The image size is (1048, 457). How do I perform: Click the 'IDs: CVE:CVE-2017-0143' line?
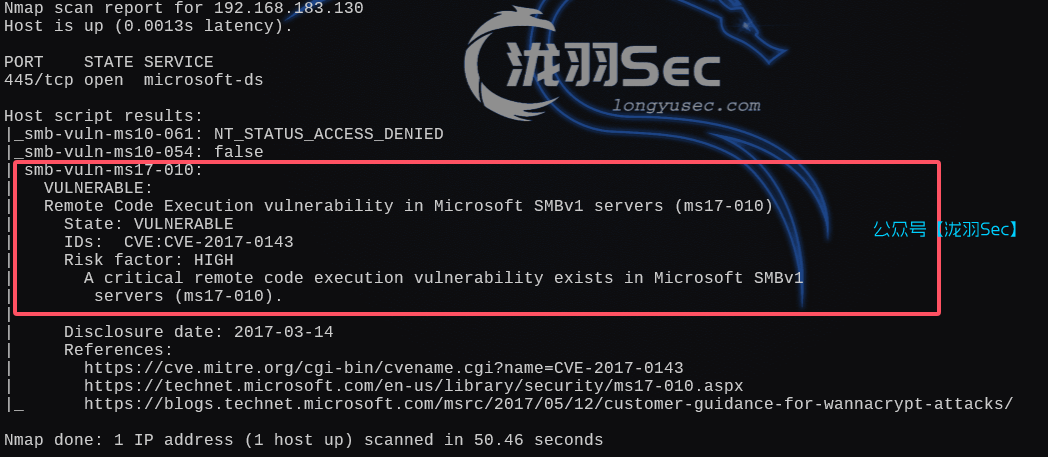[178, 242]
